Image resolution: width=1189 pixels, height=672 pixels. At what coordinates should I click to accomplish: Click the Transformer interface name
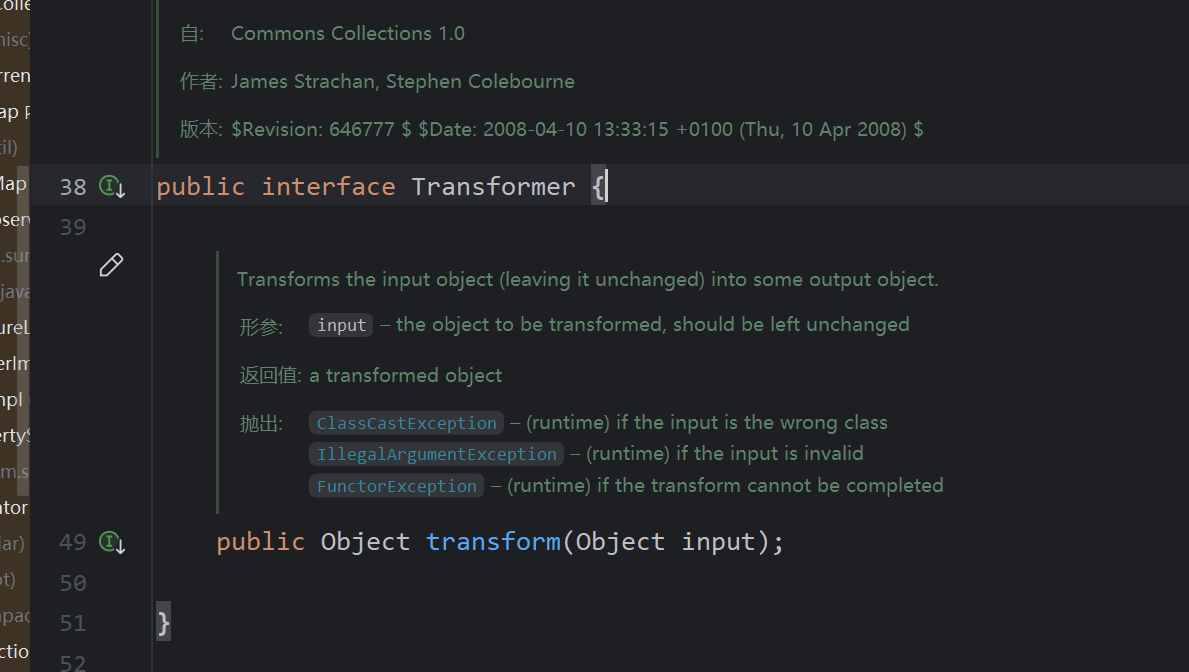click(x=493, y=187)
